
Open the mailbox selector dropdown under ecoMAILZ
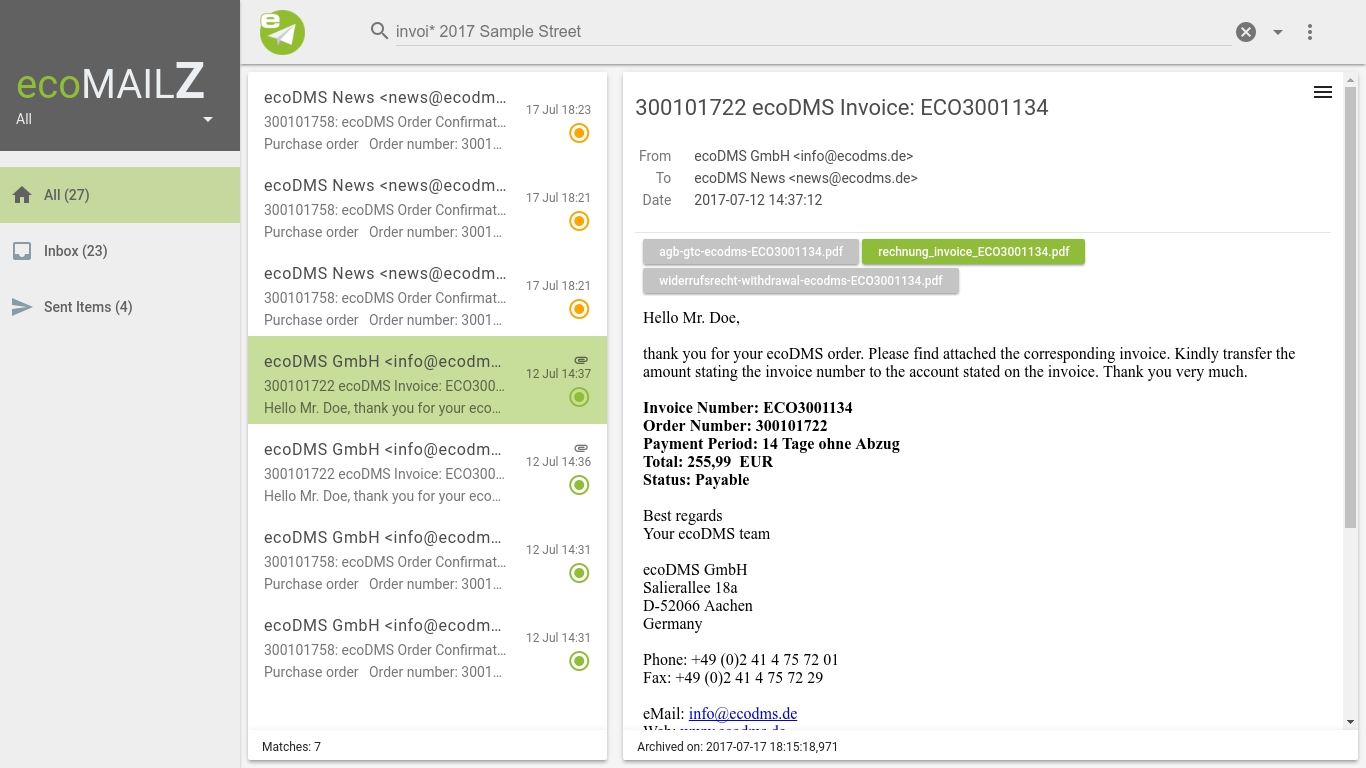coord(208,119)
